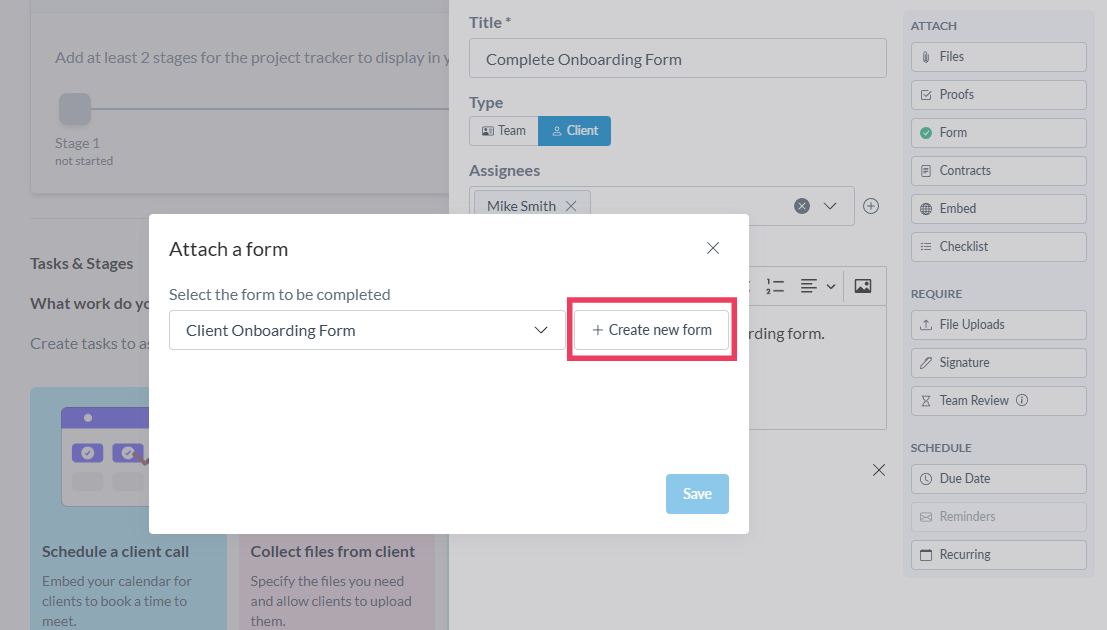Click the Create new form button
Screen dimensions: 1107x630
[651, 330]
